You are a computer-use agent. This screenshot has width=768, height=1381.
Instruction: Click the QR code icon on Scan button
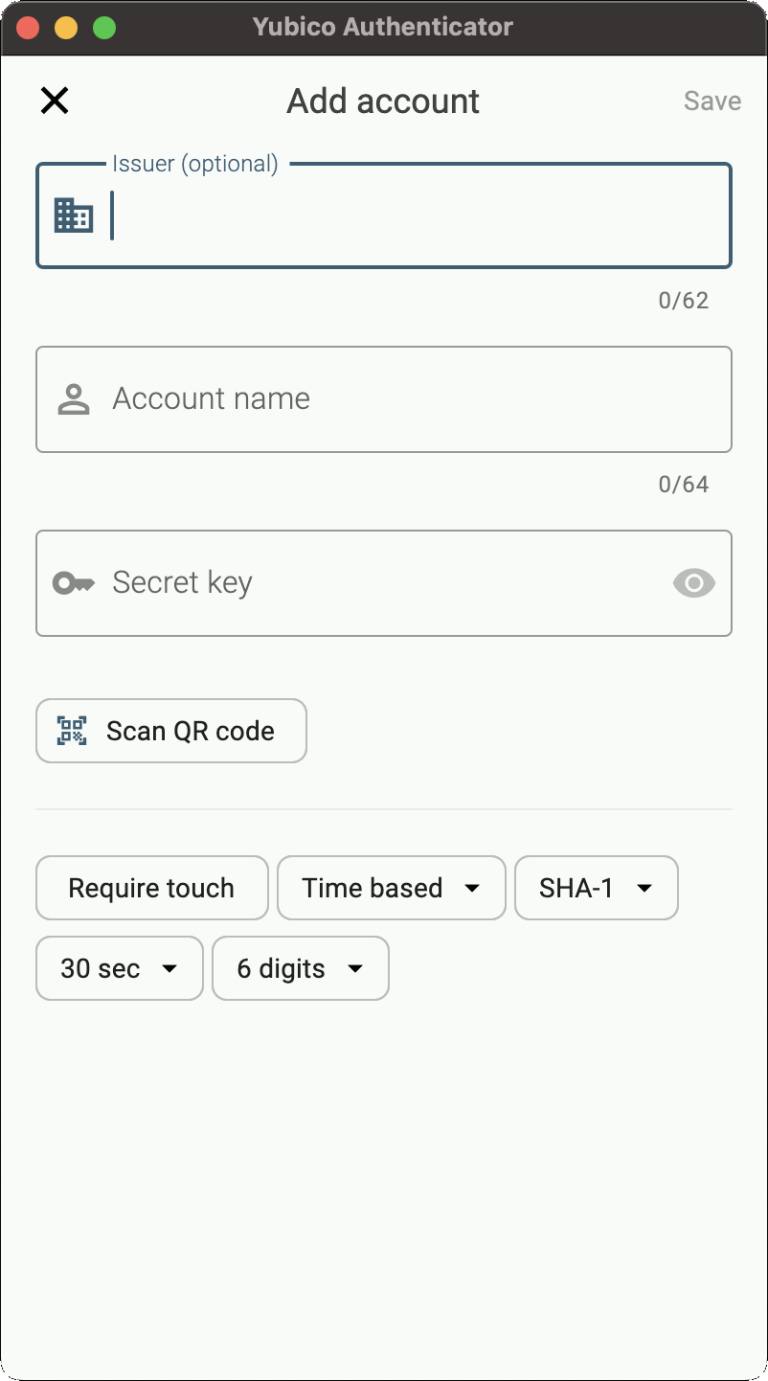(72, 731)
